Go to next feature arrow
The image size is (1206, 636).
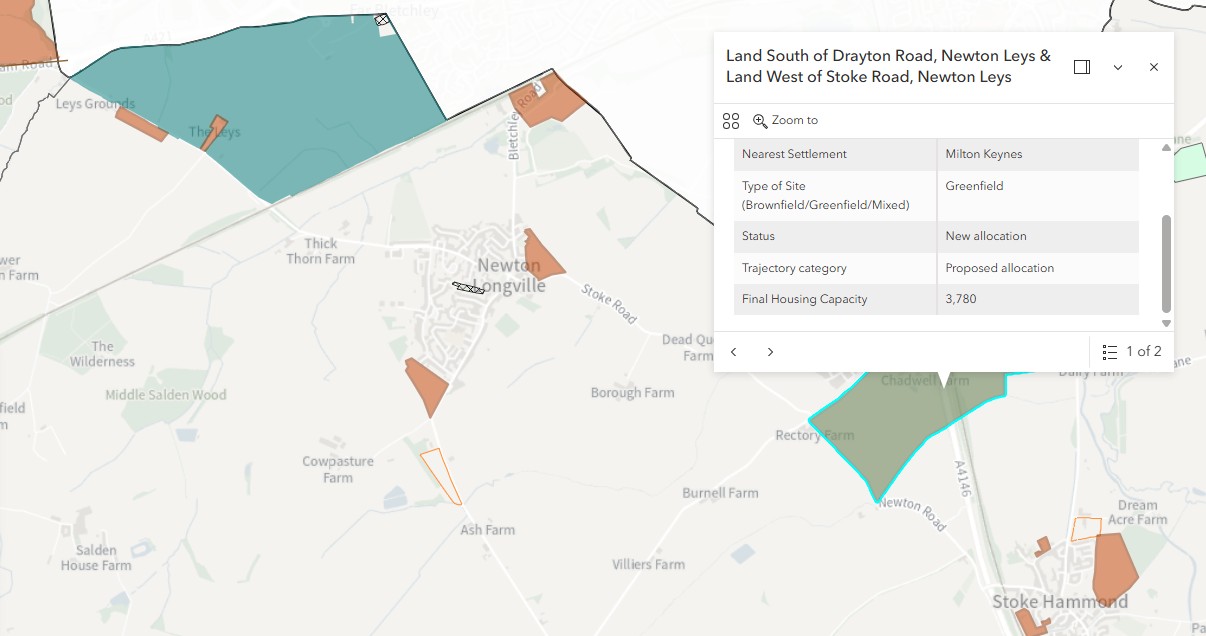coord(770,352)
